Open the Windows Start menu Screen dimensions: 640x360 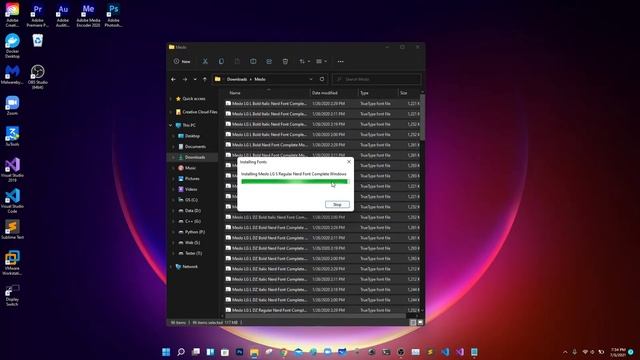point(166,352)
